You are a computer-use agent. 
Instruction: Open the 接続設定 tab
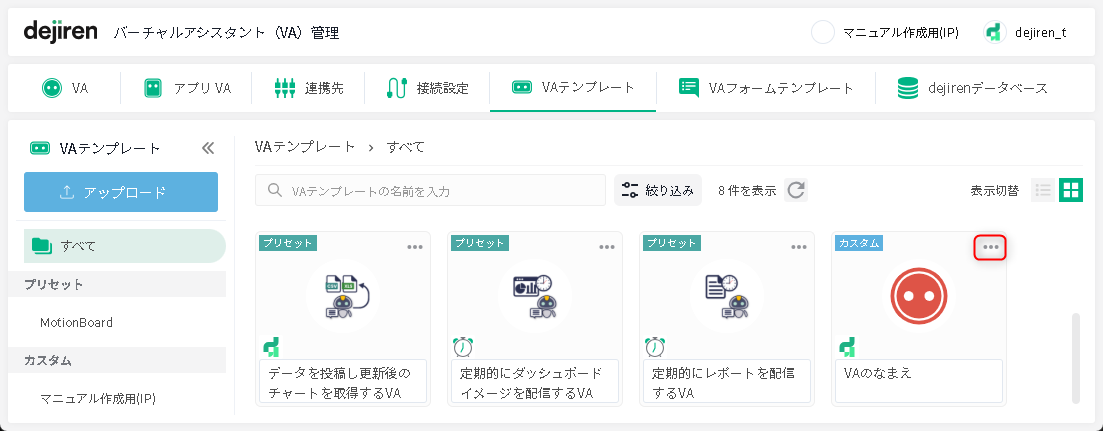[x=428, y=88]
